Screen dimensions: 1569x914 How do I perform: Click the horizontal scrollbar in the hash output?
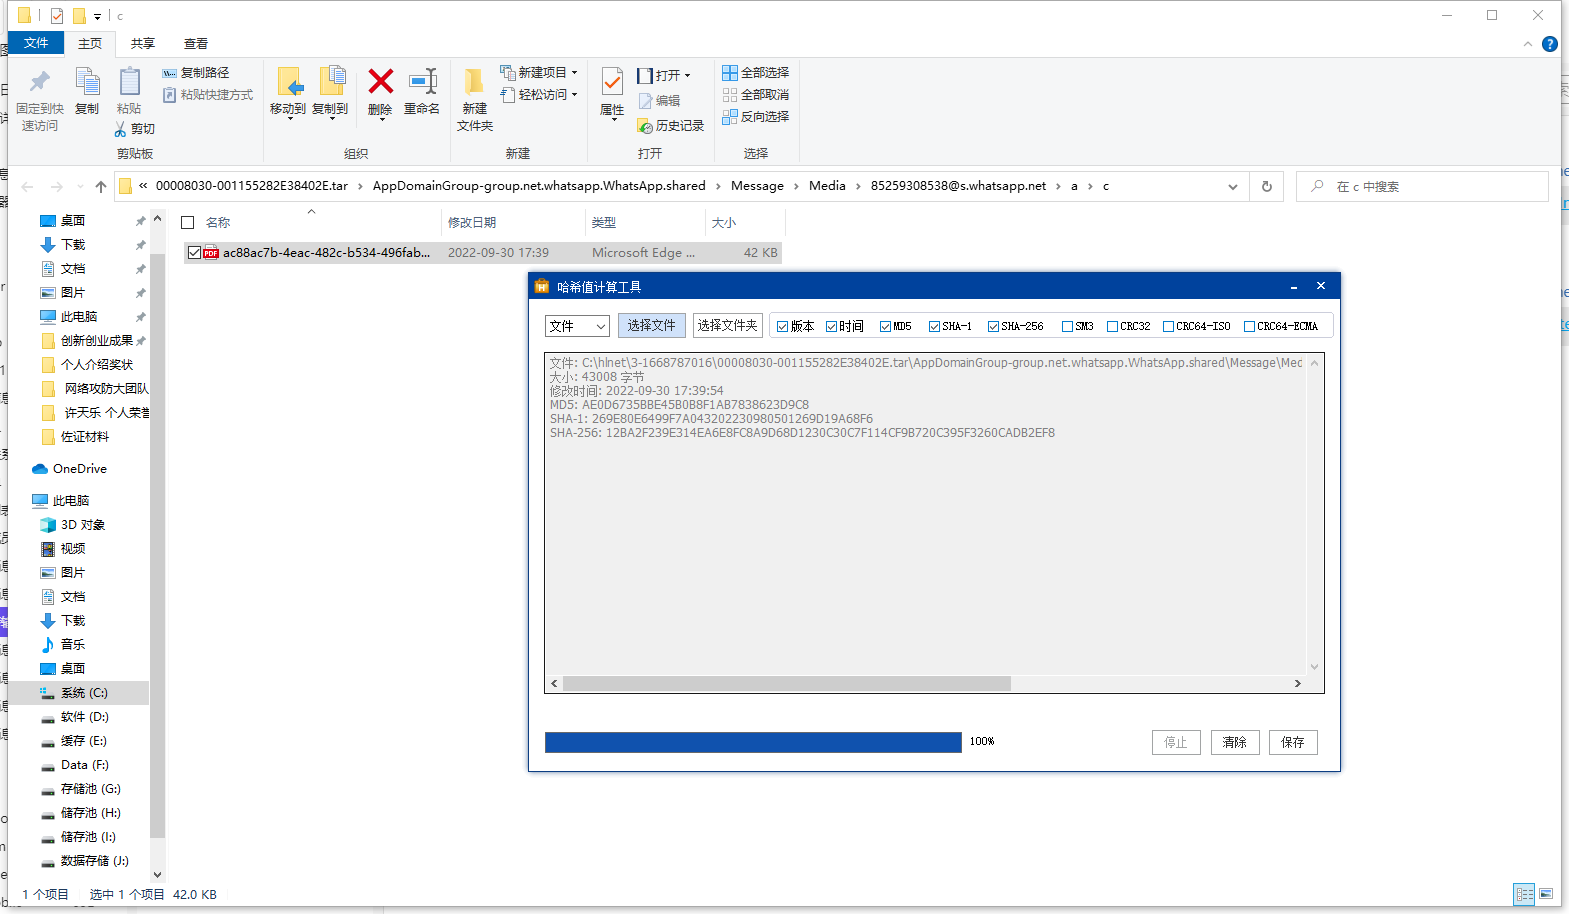point(786,684)
